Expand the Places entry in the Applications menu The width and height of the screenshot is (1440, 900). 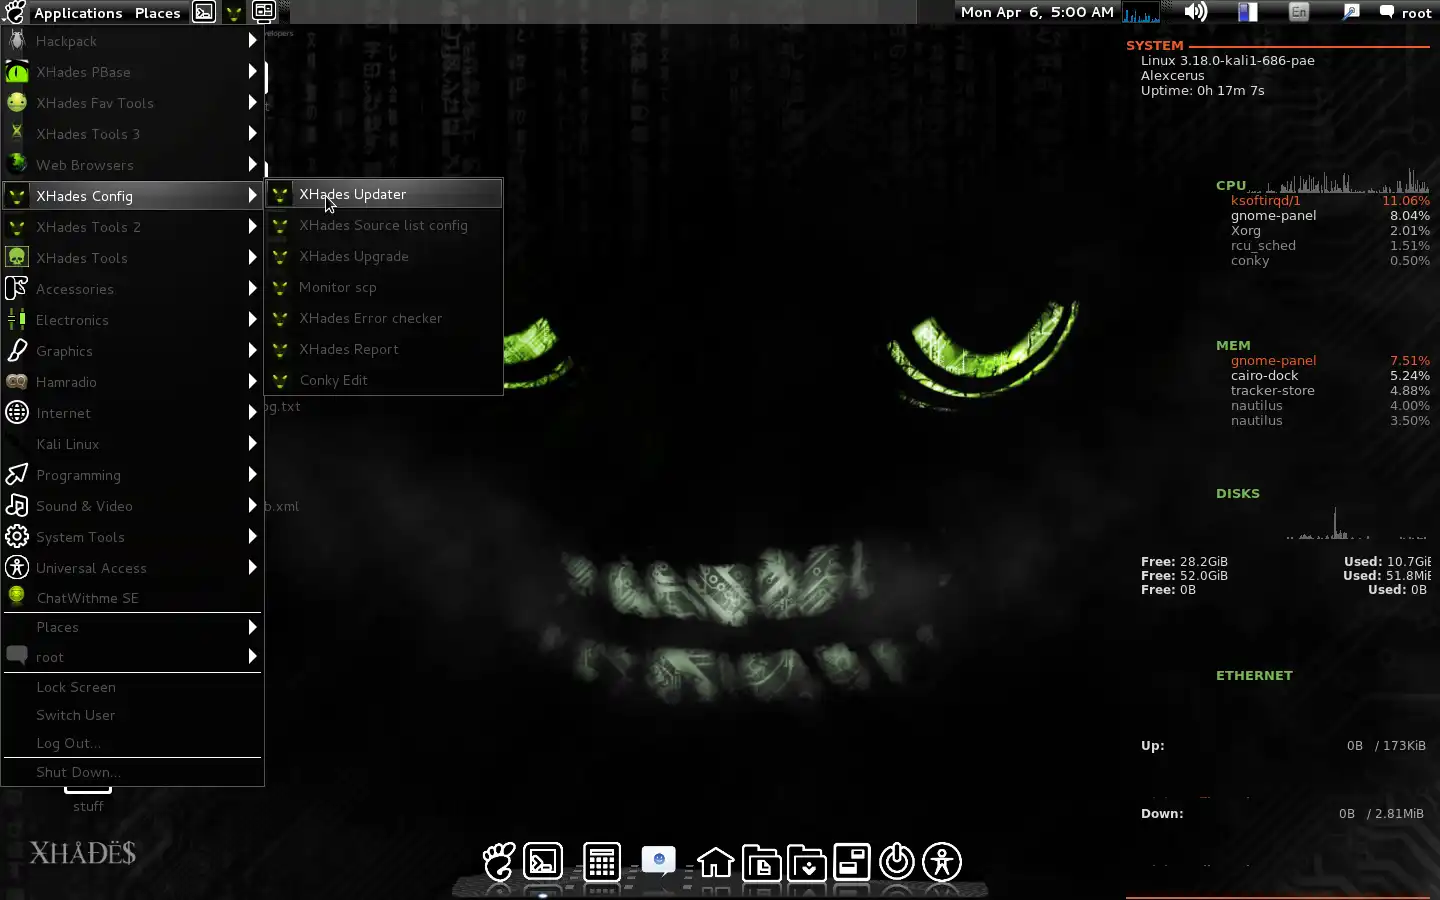click(x=132, y=627)
